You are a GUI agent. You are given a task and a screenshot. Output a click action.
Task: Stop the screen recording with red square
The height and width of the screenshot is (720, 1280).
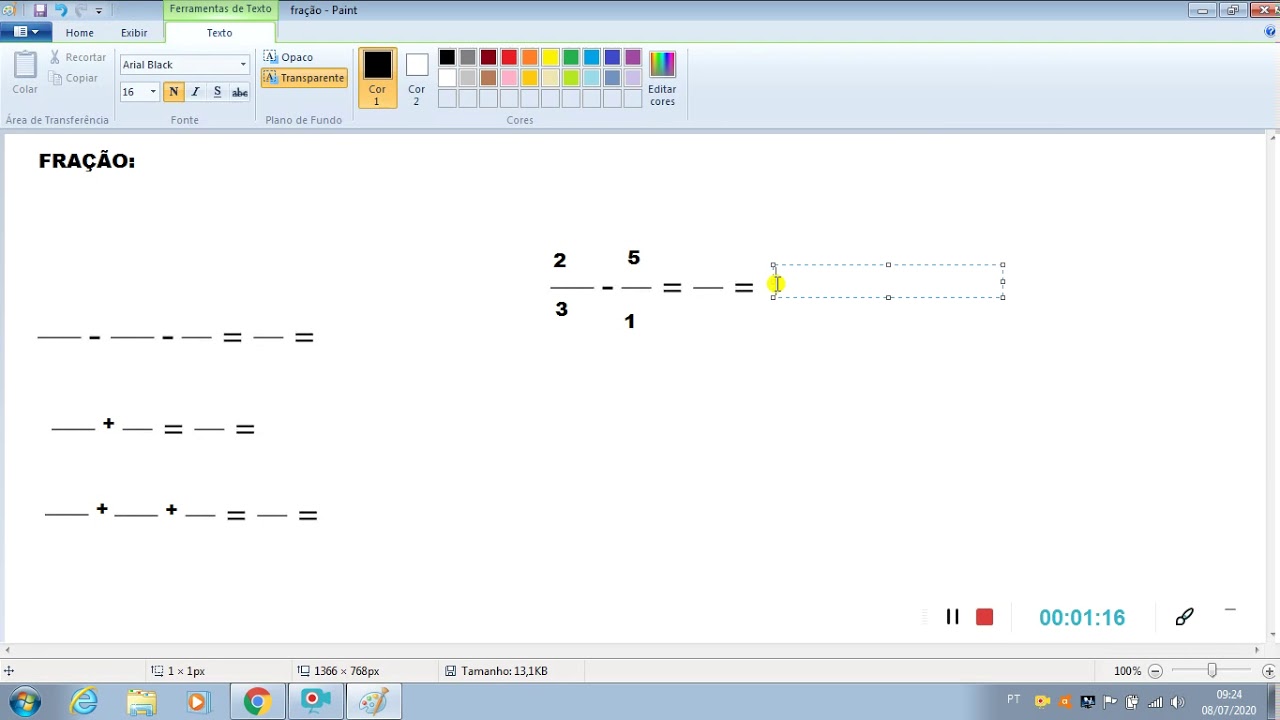(984, 617)
